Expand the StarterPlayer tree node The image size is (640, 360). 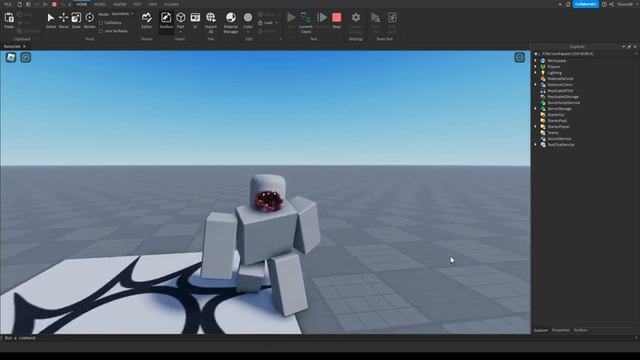536,127
